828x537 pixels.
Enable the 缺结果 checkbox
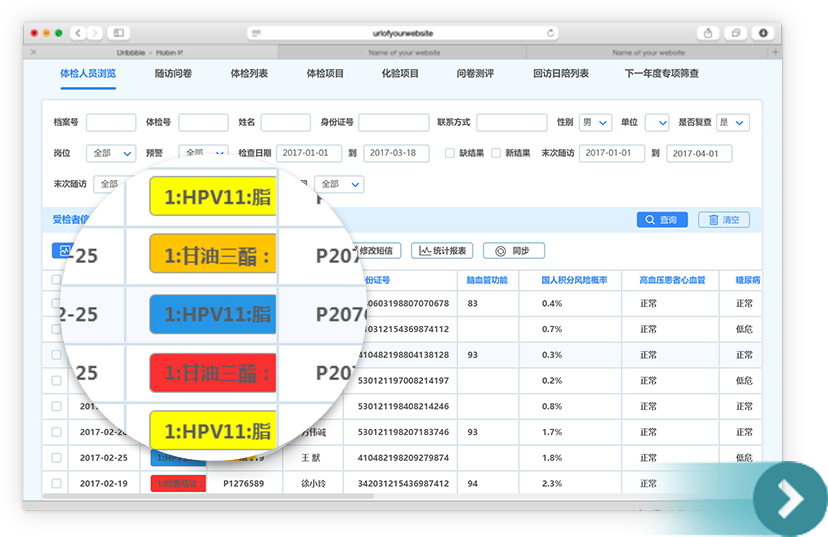coord(450,153)
